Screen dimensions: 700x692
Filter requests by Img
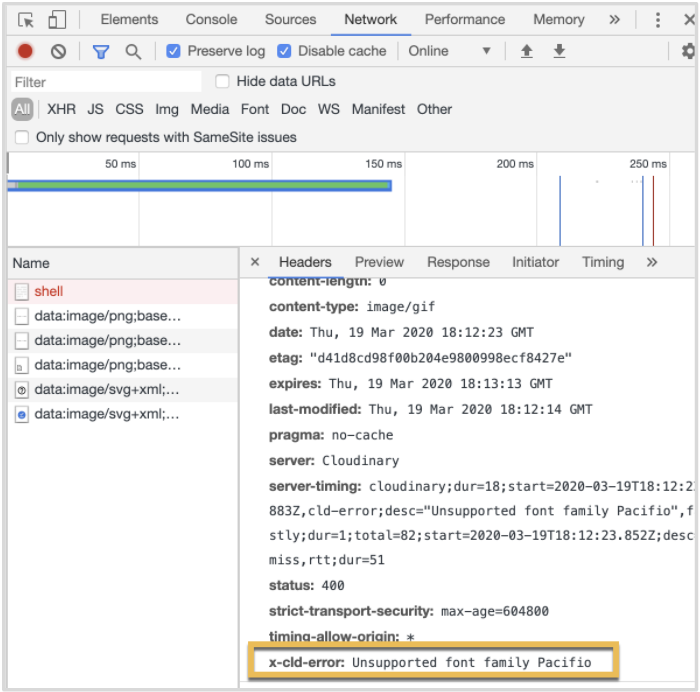click(167, 109)
